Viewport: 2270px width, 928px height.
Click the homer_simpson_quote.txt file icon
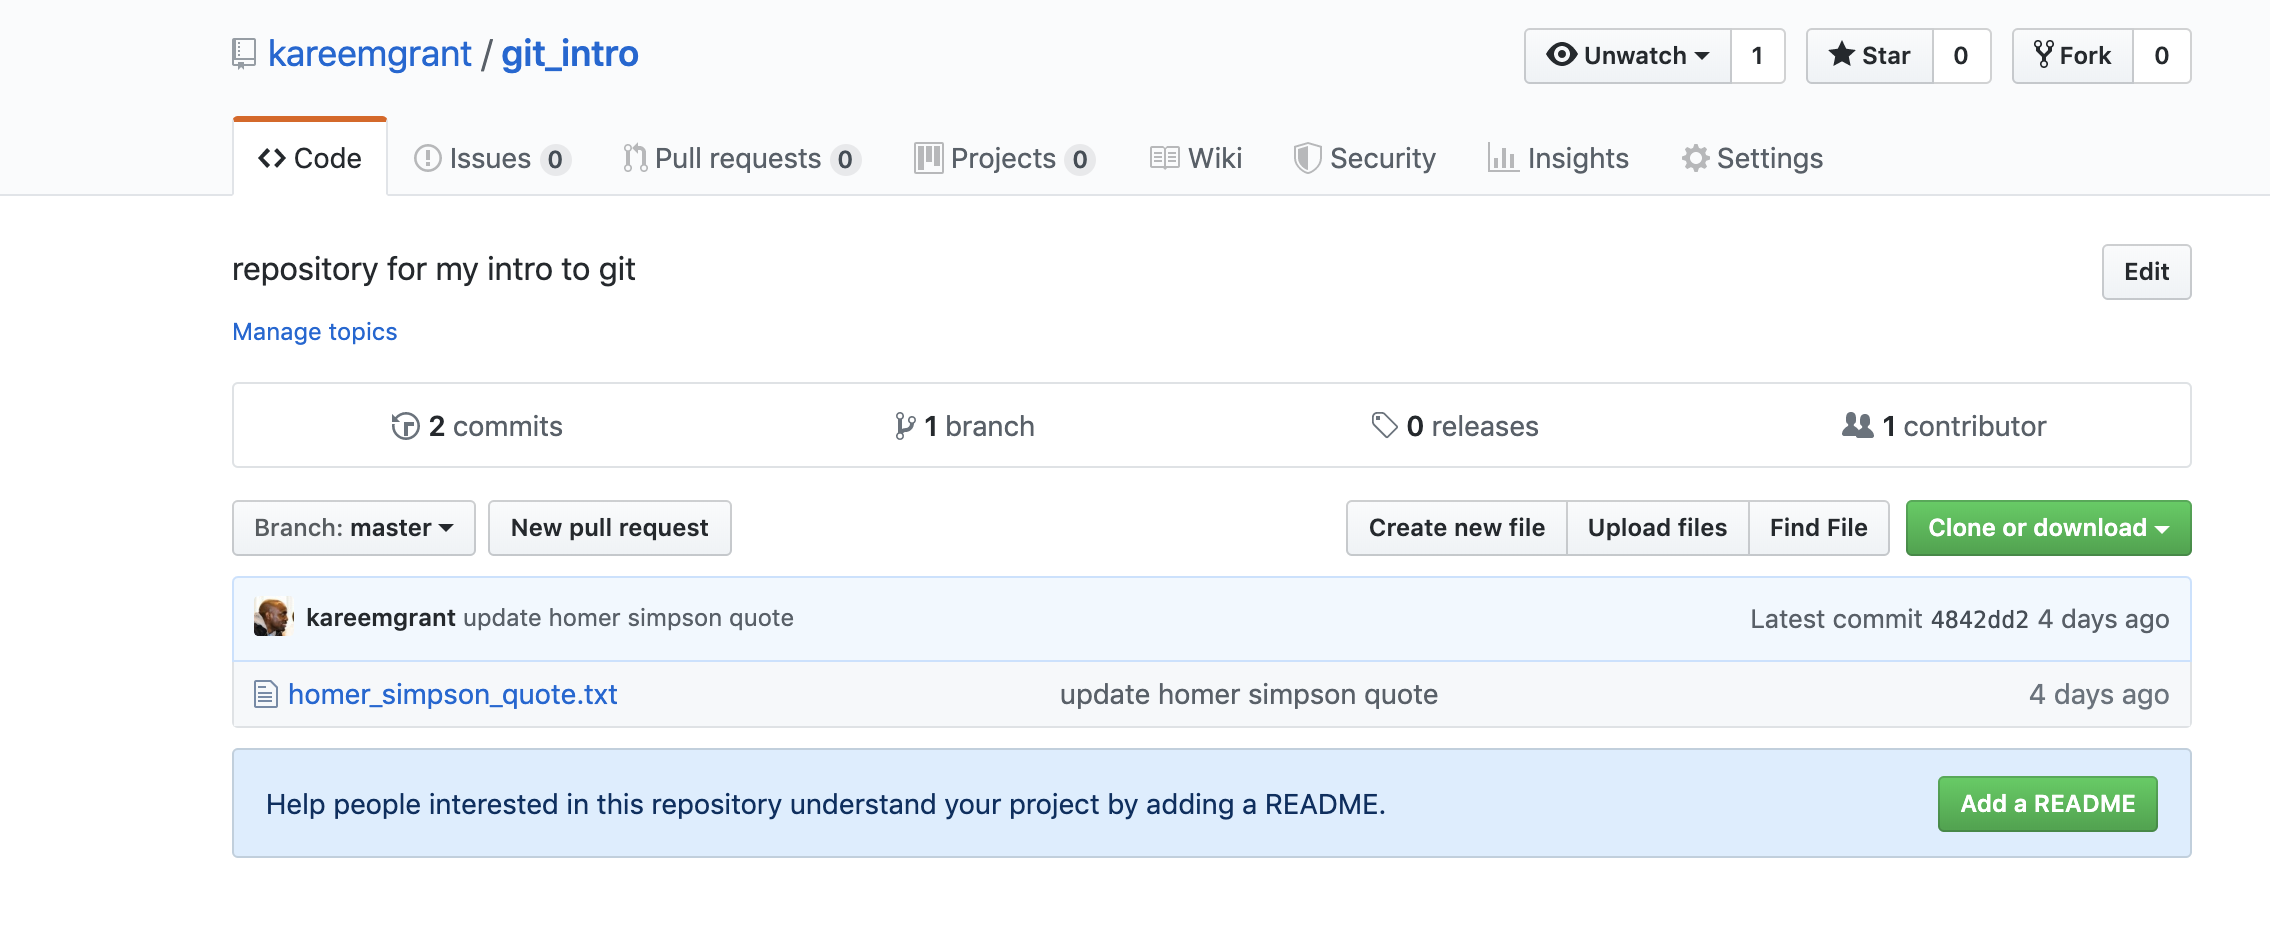[x=265, y=694]
